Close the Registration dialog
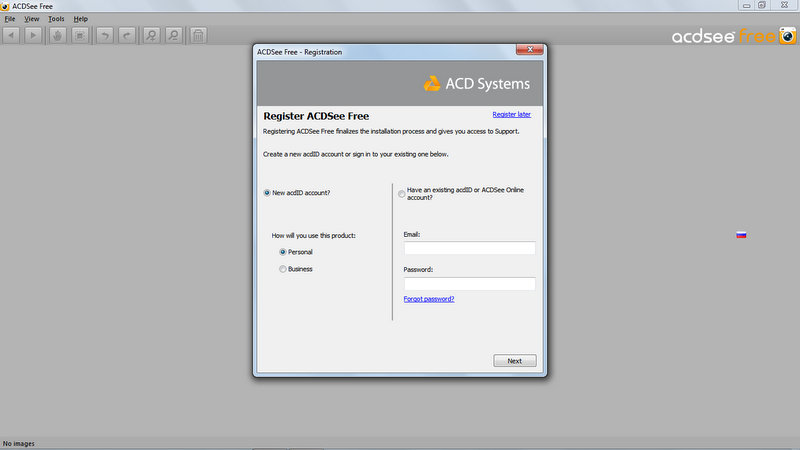The width and height of the screenshot is (800, 450). click(530, 49)
